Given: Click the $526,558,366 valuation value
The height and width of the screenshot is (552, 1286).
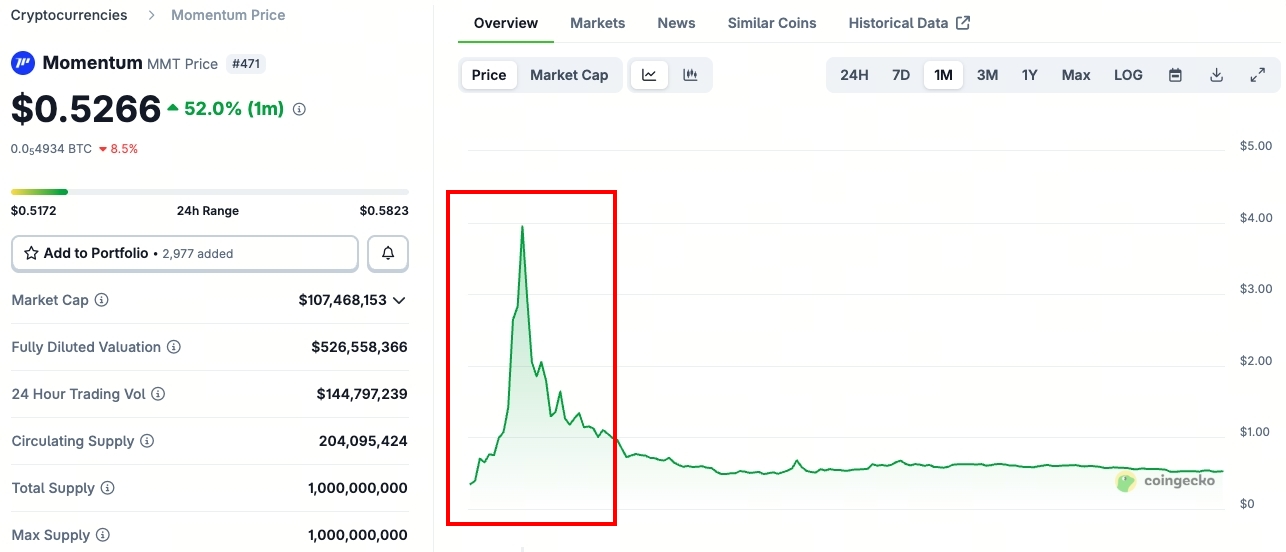Looking at the screenshot, I should coord(359,347).
